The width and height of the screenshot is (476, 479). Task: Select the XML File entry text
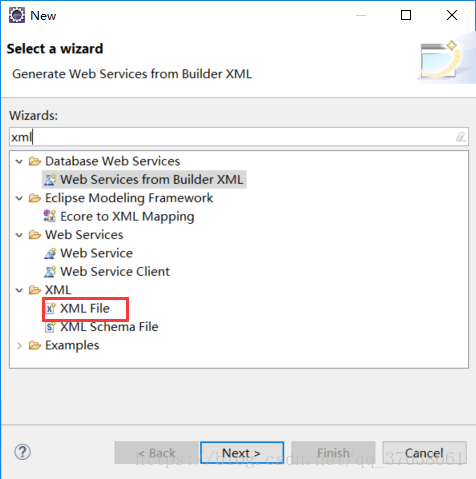click(x=85, y=309)
